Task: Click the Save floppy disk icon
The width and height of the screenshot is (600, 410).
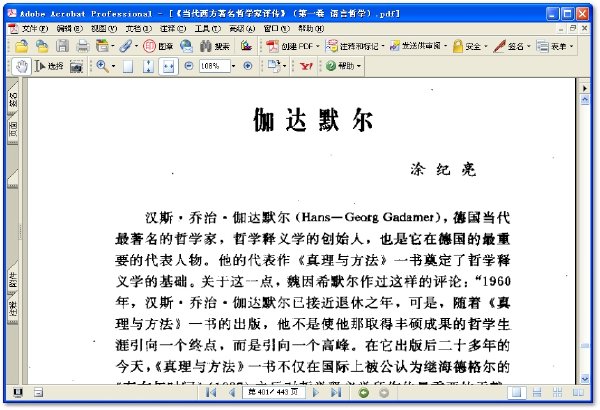Action: pos(62,46)
